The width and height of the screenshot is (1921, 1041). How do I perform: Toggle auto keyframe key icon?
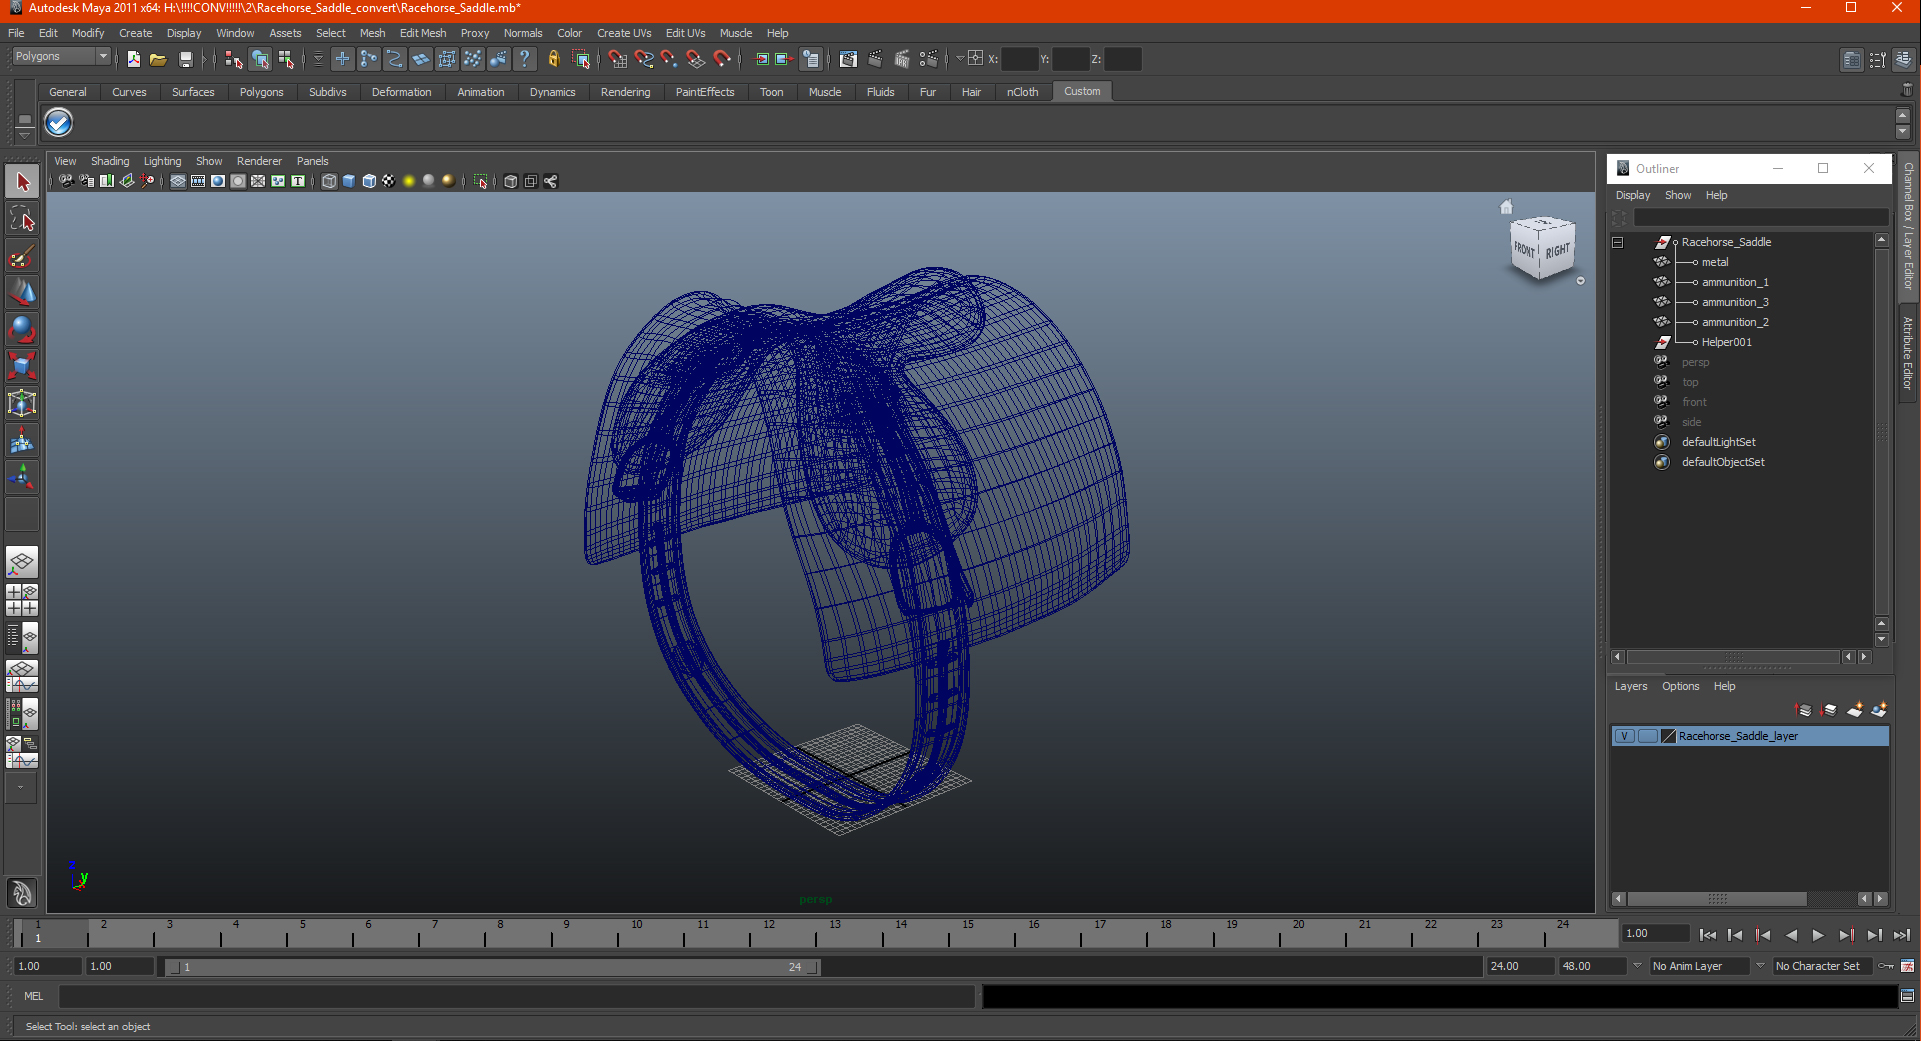(x=1886, y=966)
